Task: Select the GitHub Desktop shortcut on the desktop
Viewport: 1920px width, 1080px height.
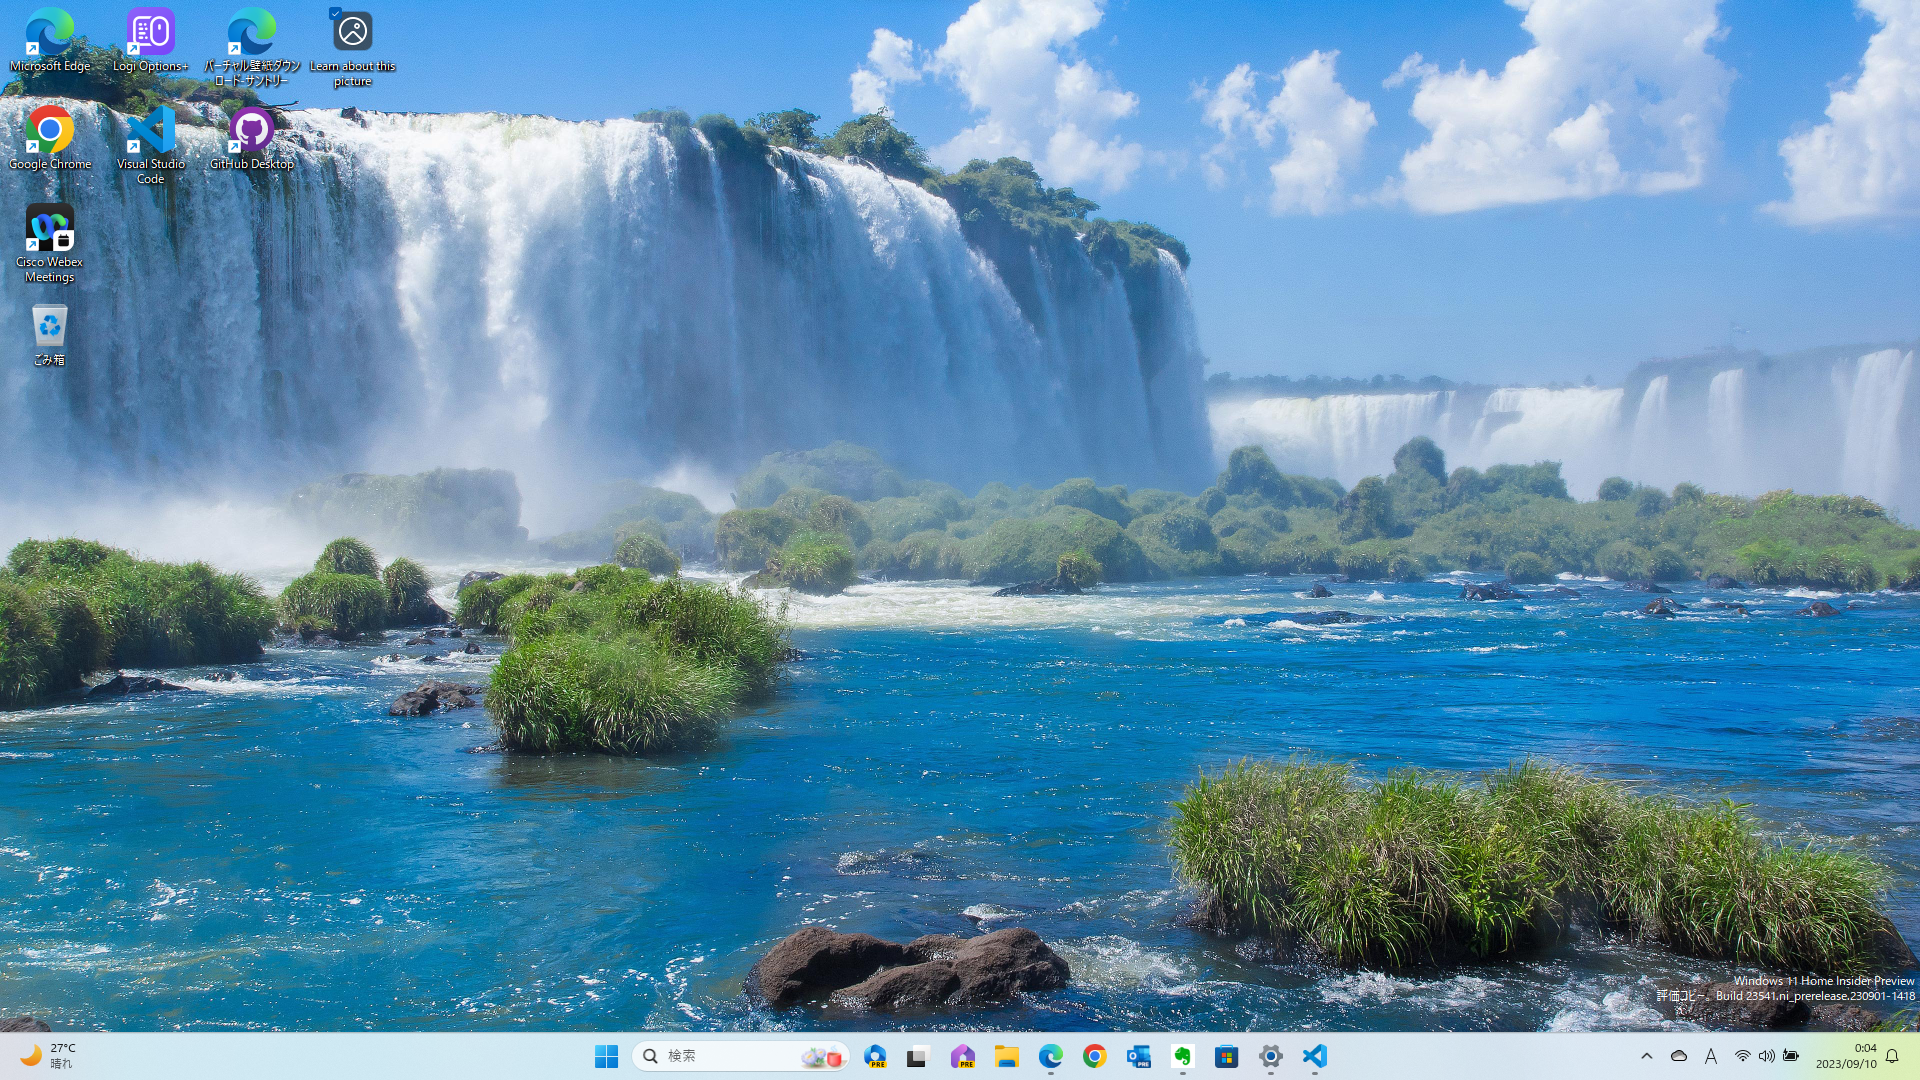Action: click(x=251, y=138)
